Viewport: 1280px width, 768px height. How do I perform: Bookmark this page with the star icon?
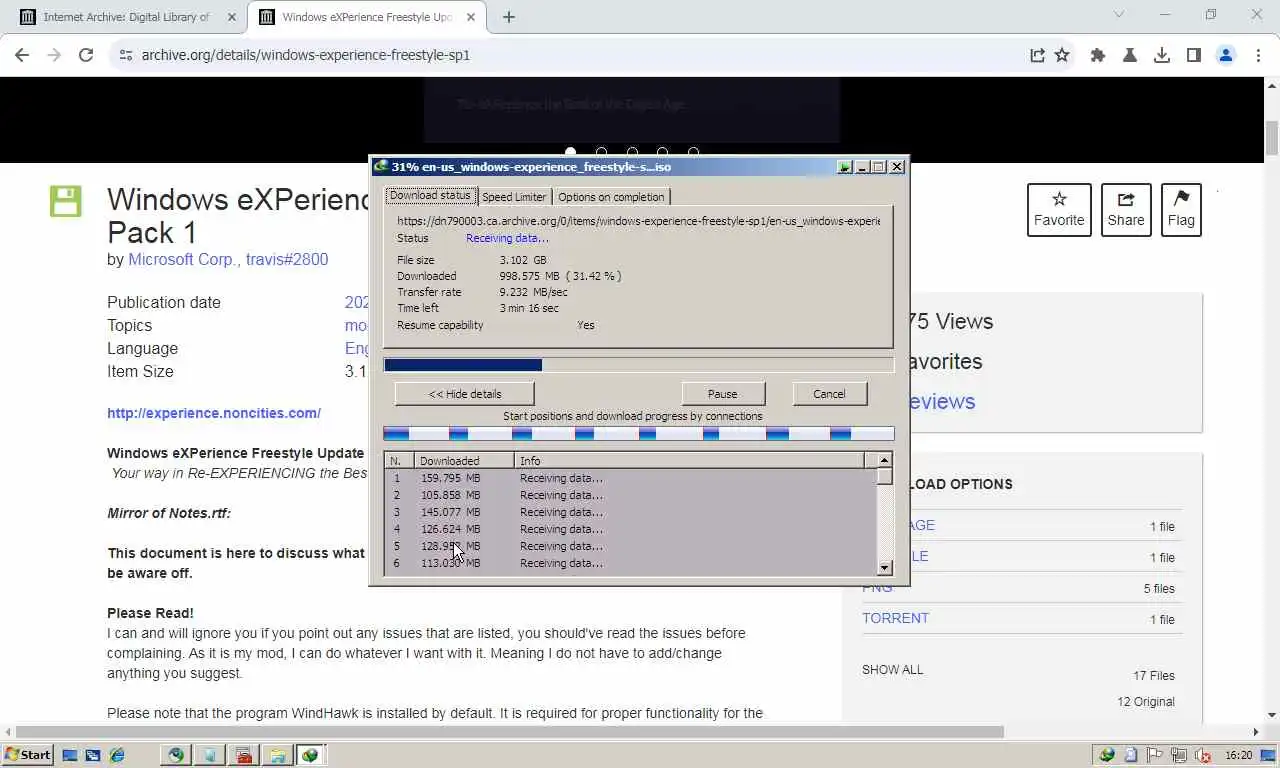pos(1062,55)
